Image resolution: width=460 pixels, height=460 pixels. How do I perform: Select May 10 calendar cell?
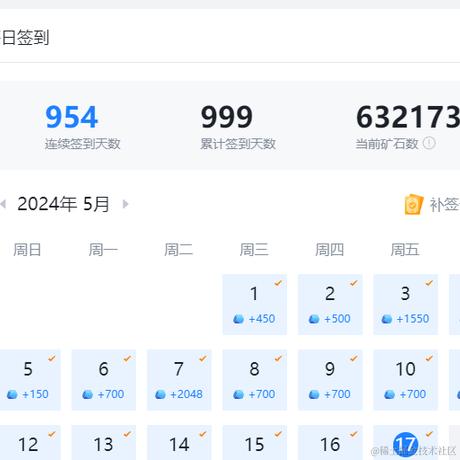(x=405, y=380)
